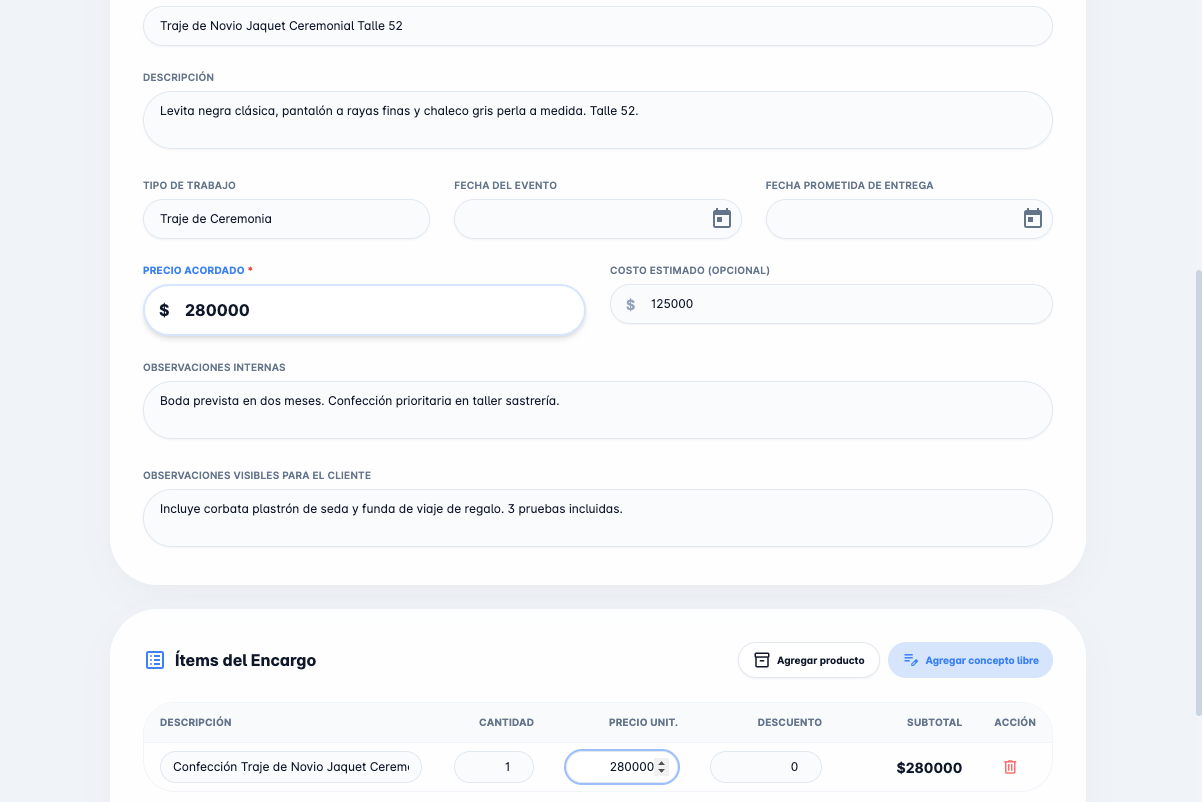Click the Tipo de Trabajo label
This screenshot has height=802, width=1202.
tap(189, 185)
